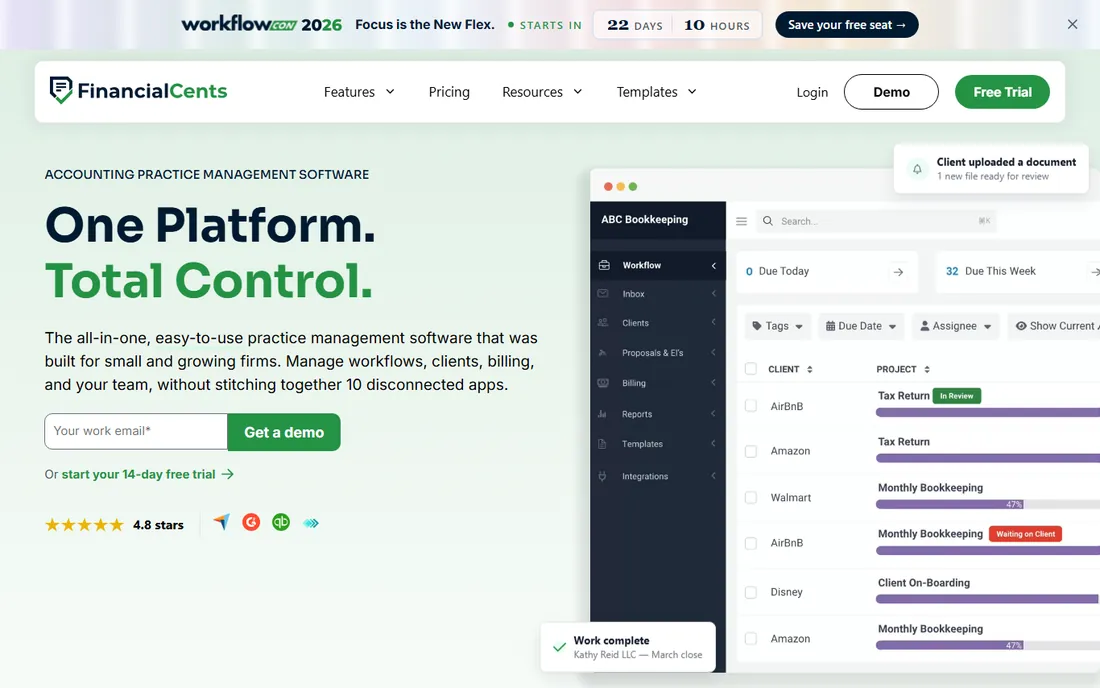Click the search magnifier icon
This screenshot has width=1100, height=688.
768,221
